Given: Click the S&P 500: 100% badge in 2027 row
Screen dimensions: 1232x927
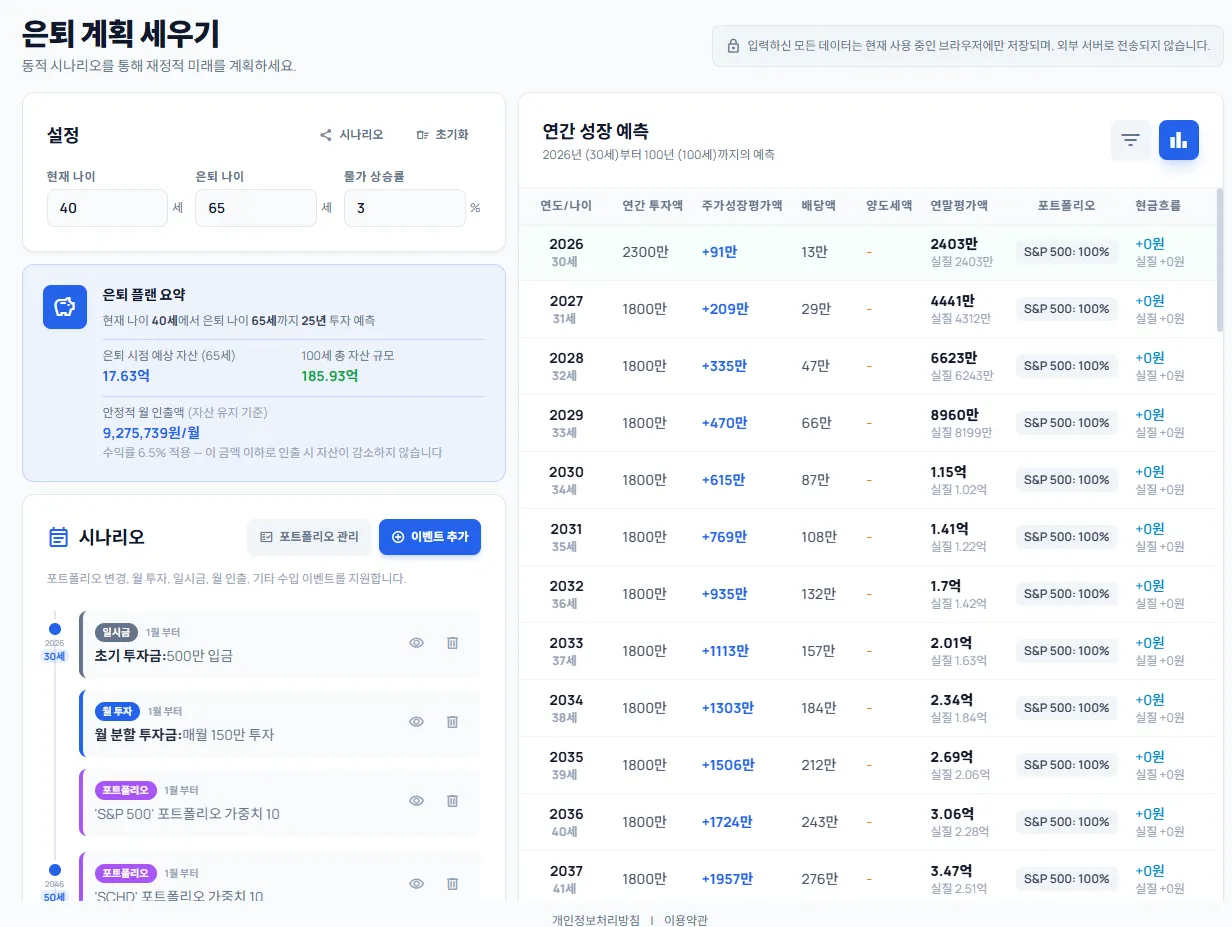Looking at the screenshot, I should coord(1066,309).
